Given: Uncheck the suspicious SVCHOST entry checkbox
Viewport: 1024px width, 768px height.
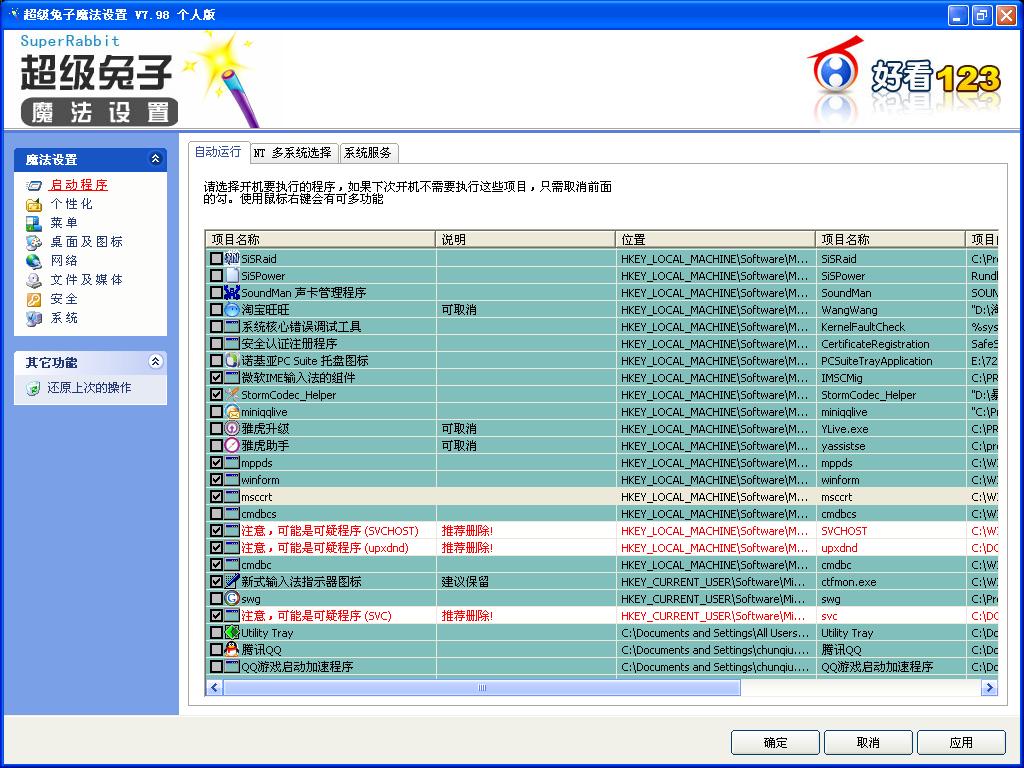Looking at the screenshot, I should coord(216,530).
